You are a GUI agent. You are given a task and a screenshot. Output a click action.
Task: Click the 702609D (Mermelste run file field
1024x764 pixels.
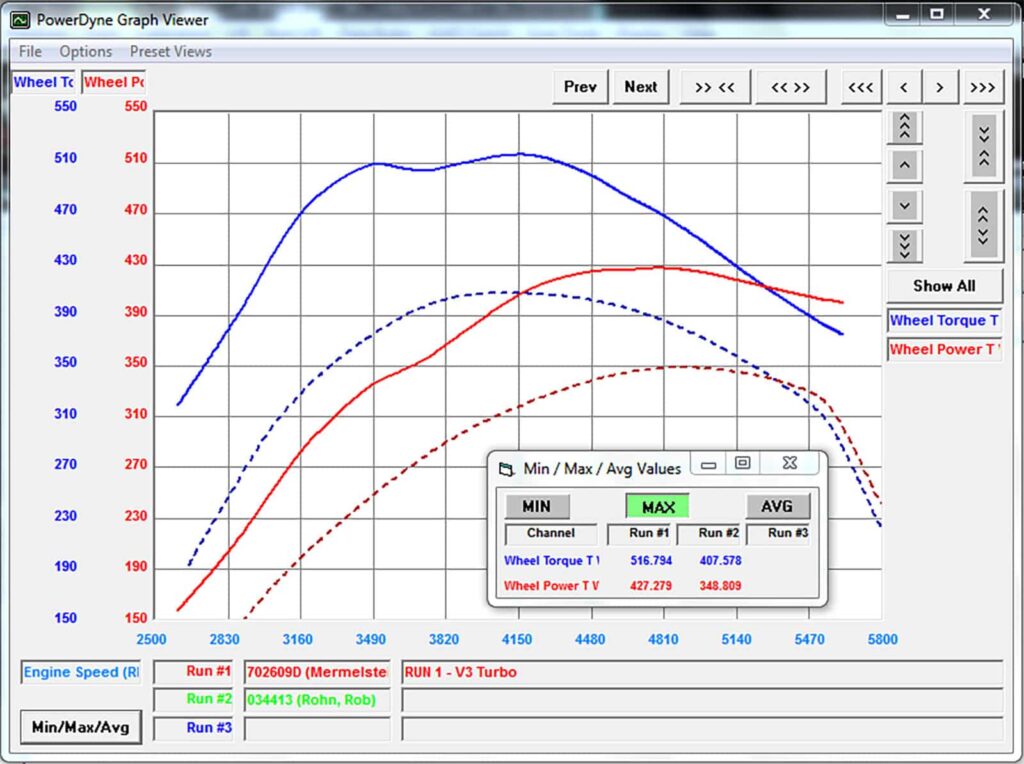317,672
